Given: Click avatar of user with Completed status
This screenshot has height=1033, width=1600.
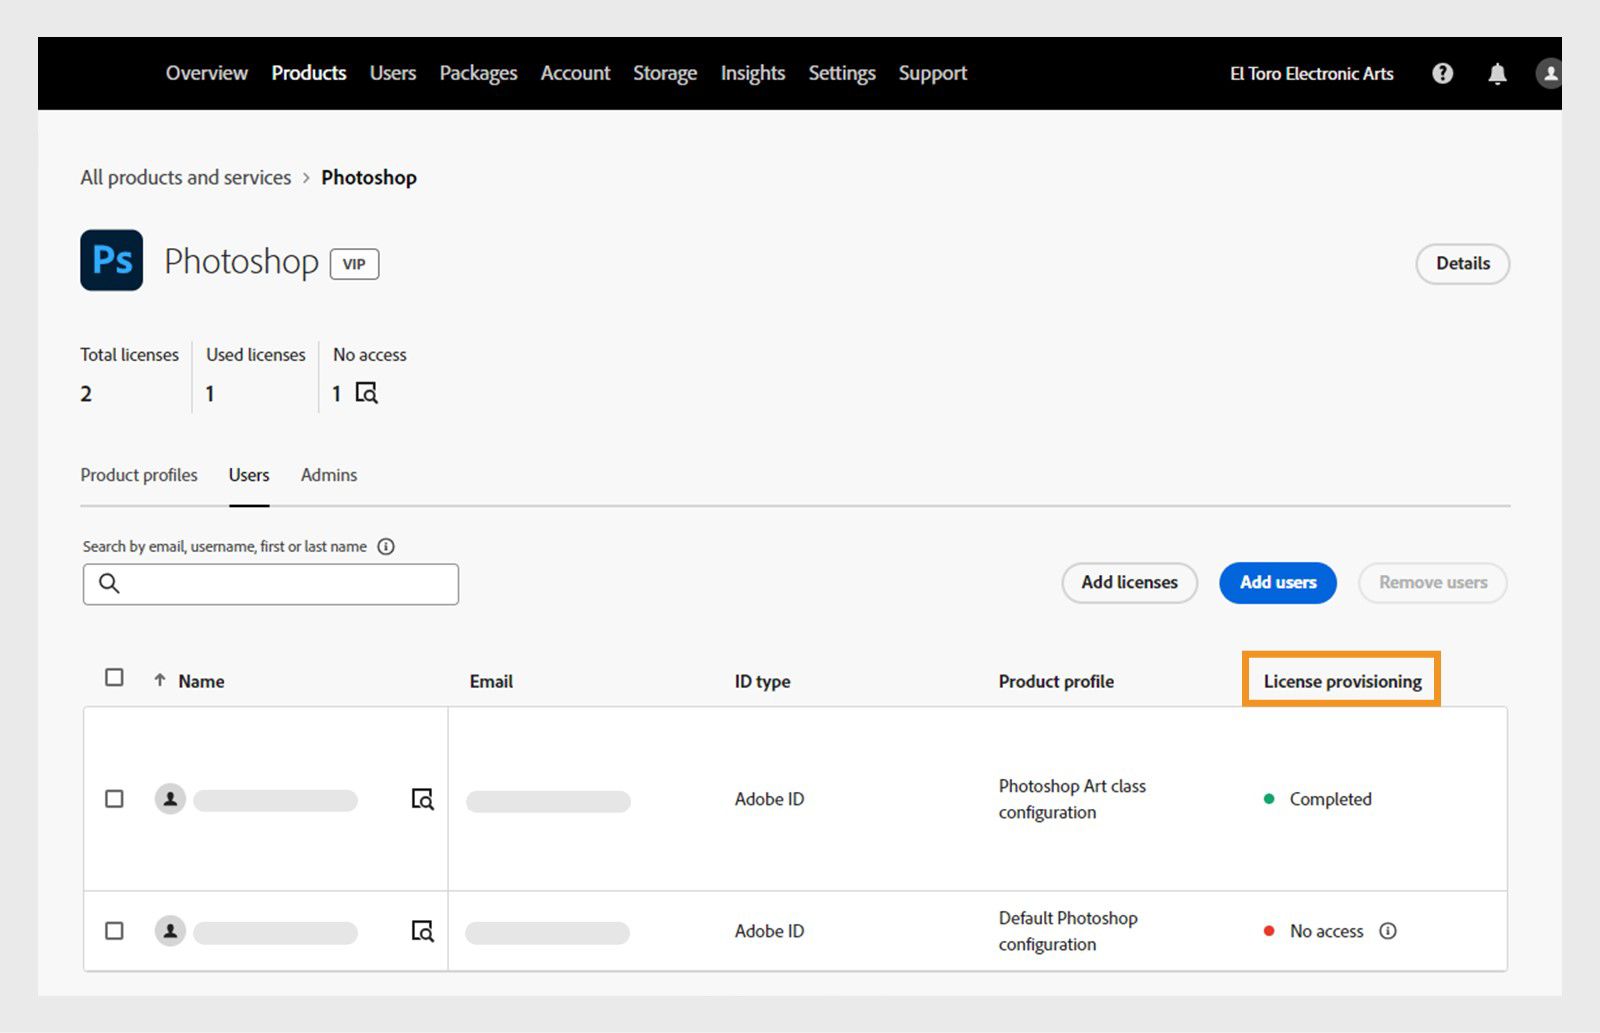Looking at the screenshot, I should (x=170, y=799).
